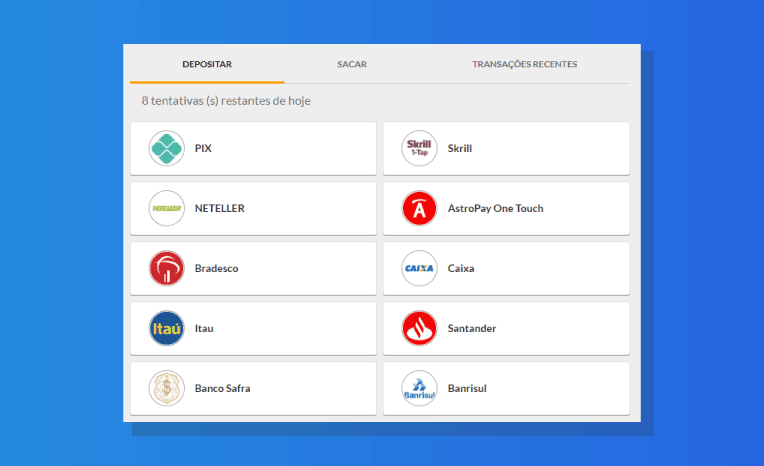The height and width of the screenshot is (466, 764).
Task: Click the red AstroPay logo icon
Action: pos(419,208)
